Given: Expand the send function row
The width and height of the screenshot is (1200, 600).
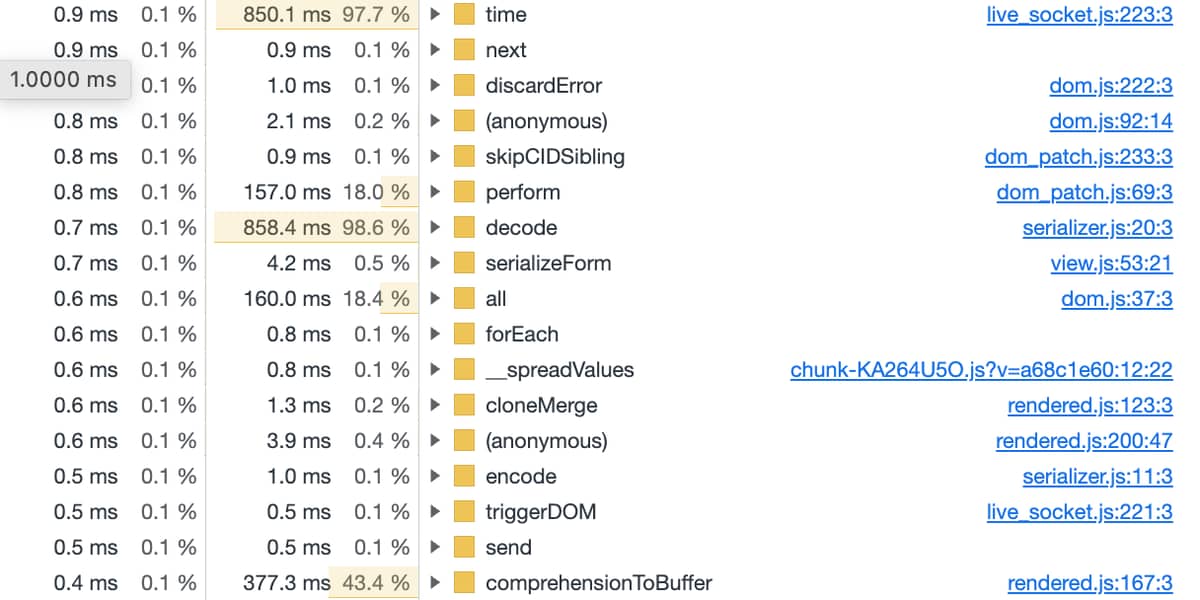Looking at the screenshot, I should point(434,548).
